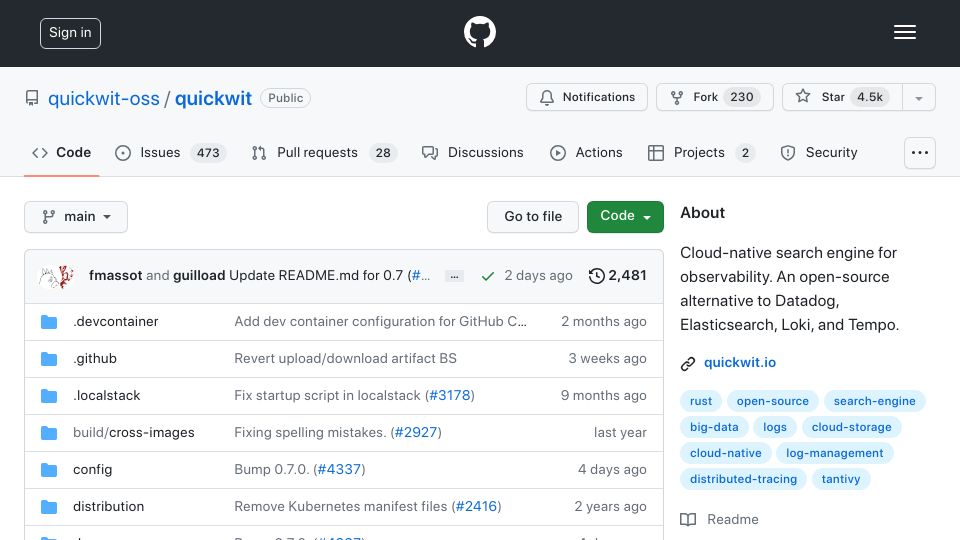Open the Discussions tab

pos(473,152)
